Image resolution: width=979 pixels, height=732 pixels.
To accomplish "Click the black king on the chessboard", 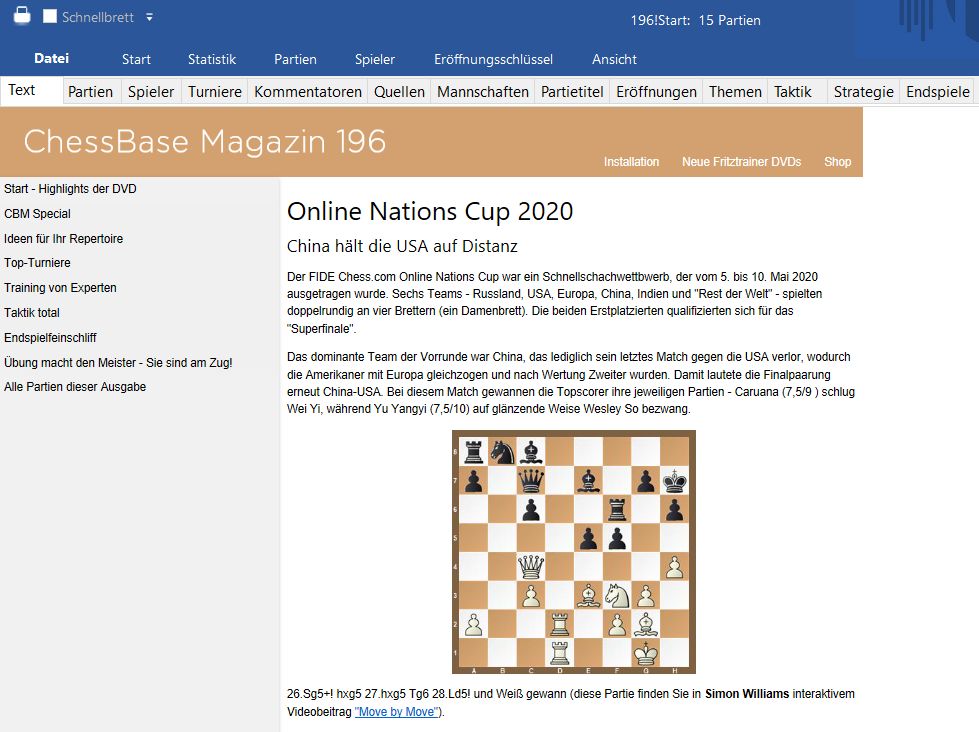I will click(x=675, y=481).
